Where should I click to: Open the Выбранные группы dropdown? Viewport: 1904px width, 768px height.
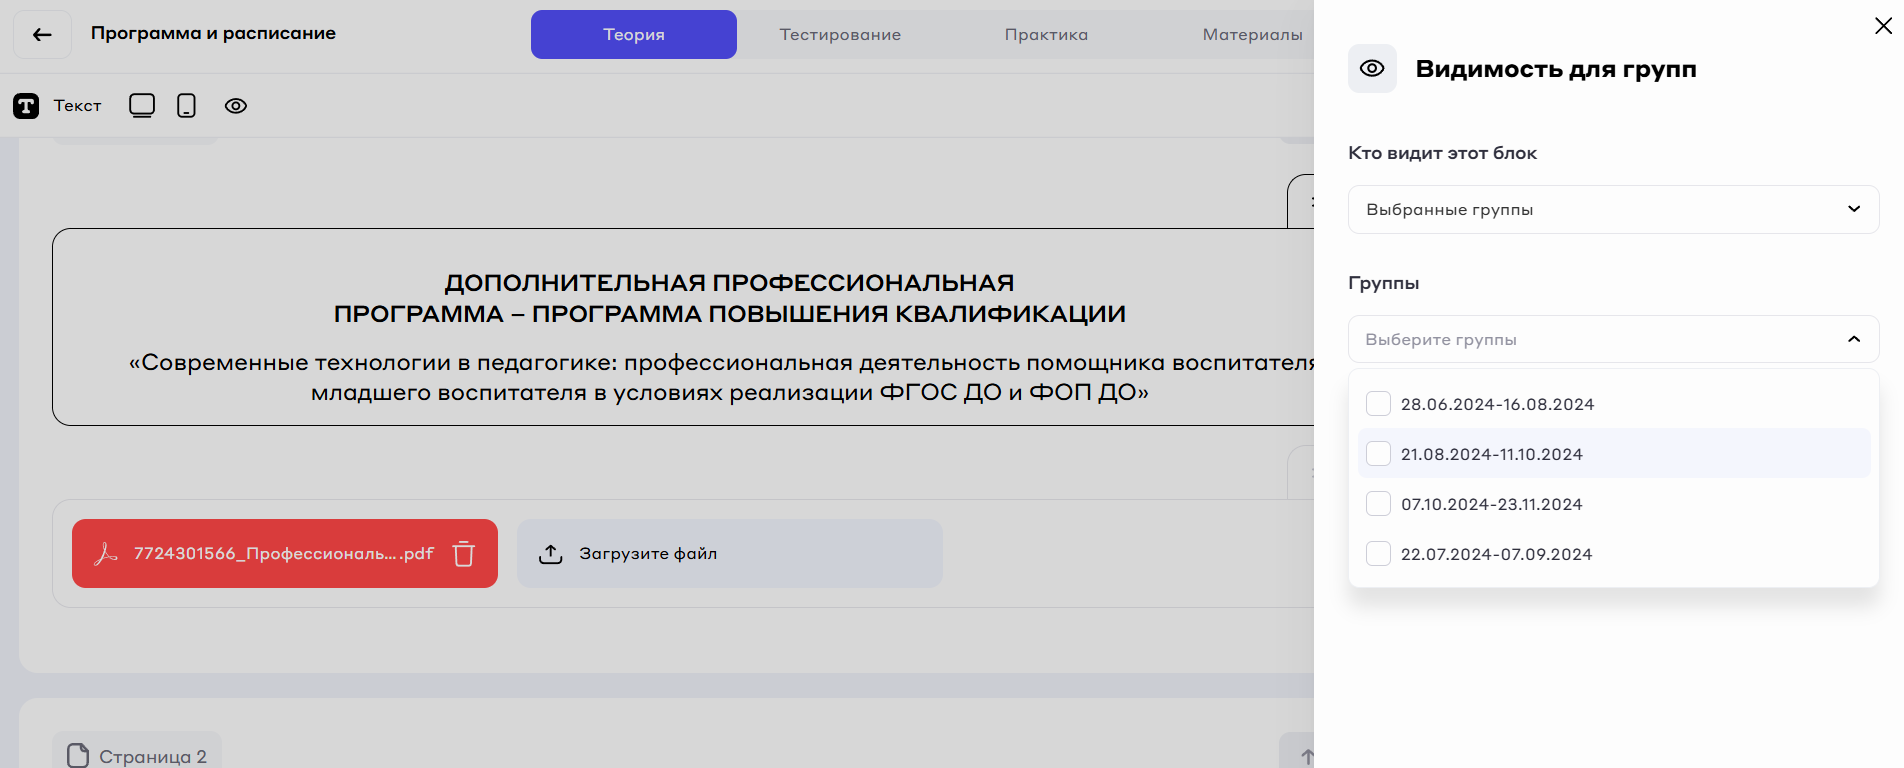pos(1612,210)
